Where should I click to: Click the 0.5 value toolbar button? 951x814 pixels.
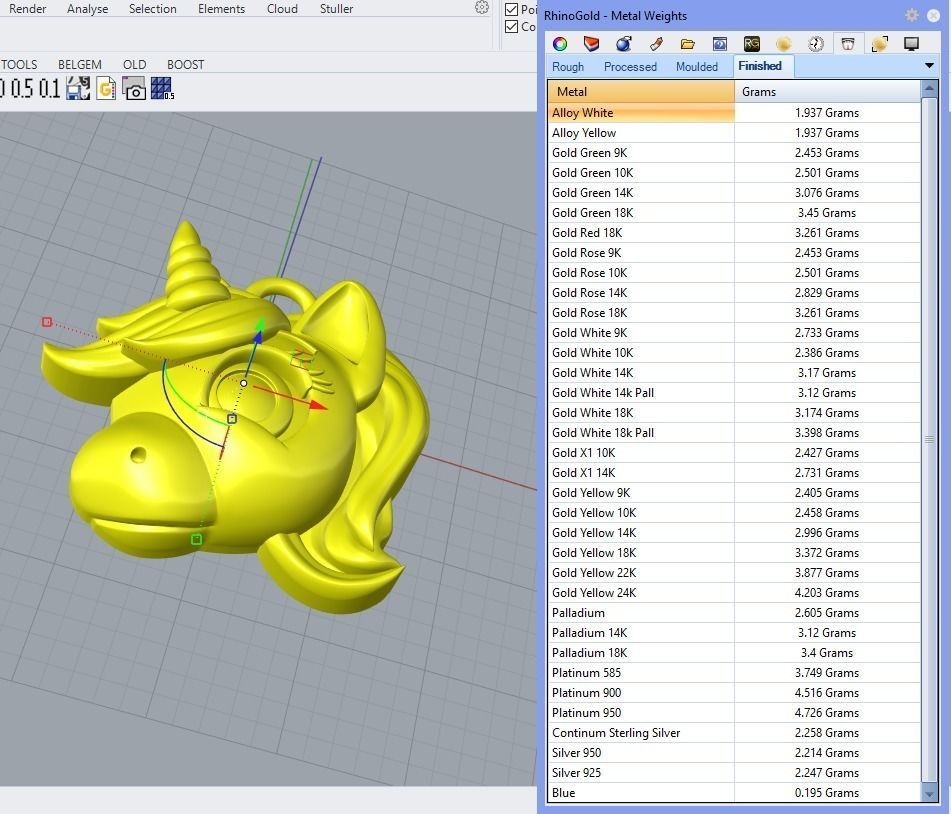click(22, 89)
